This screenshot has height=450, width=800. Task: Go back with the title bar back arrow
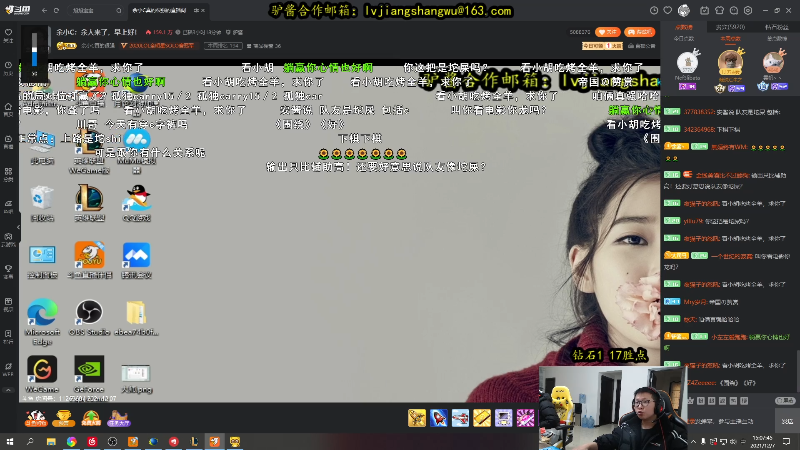coord(44,10)
